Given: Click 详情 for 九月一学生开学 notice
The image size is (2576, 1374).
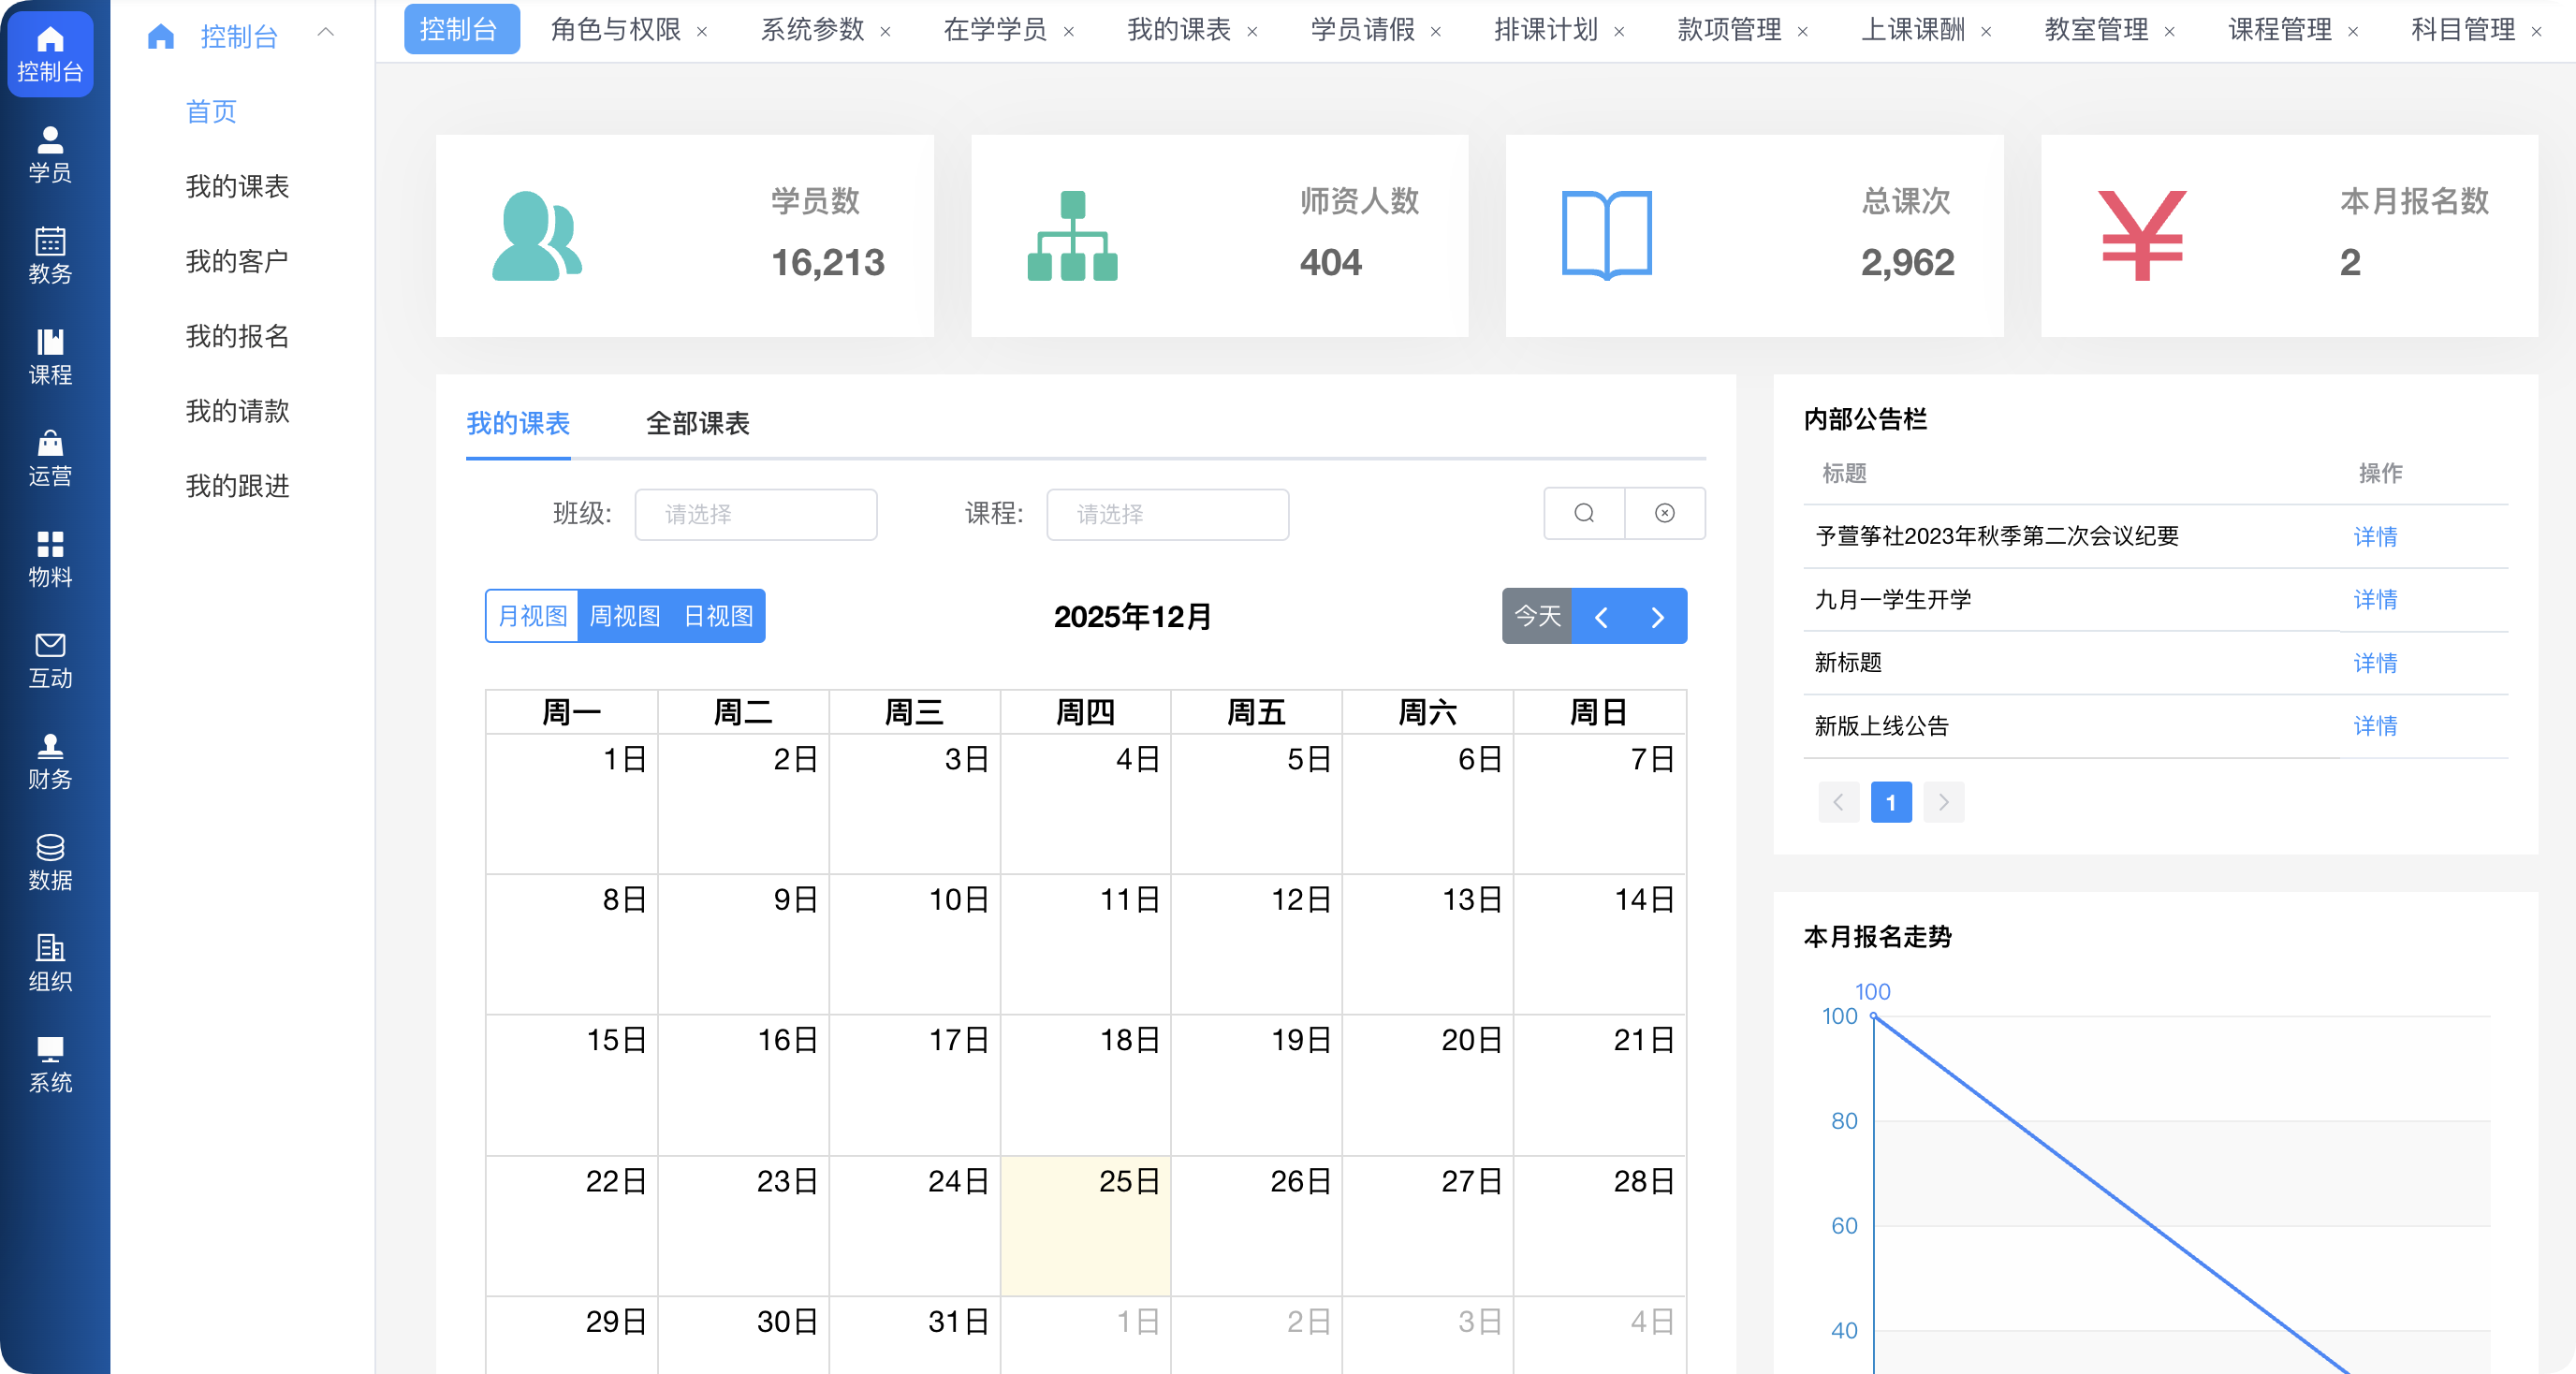Looking at the screenshot, I should pos(2375,599).
